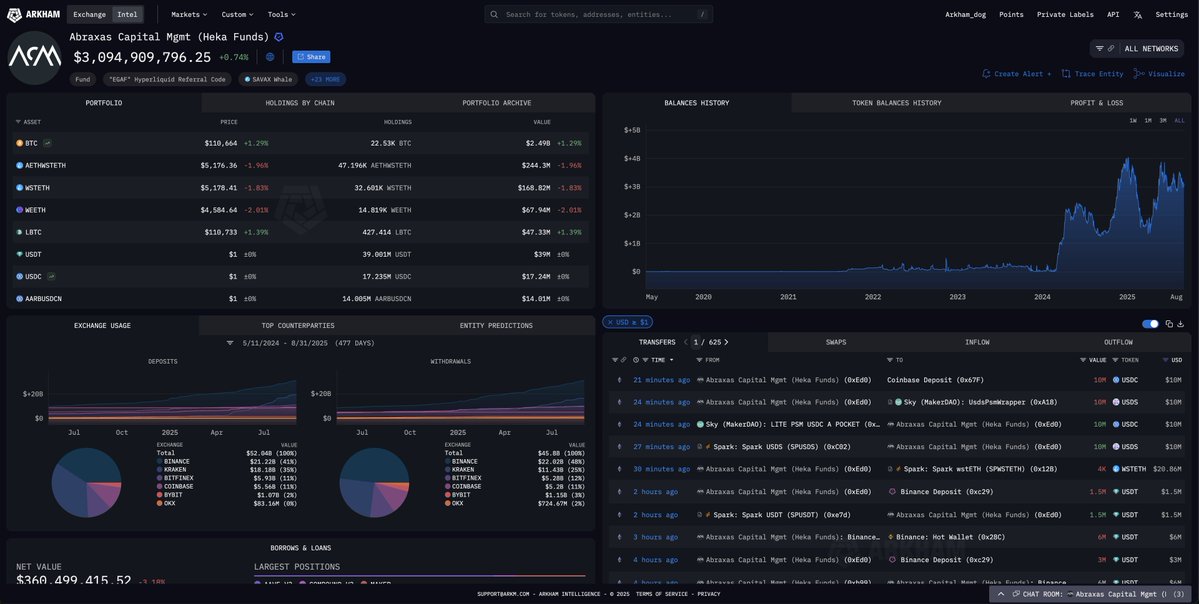Viewport: 1199px width, 604px height.
Task: Select the ALL chart range
Action: click(x=1179, y=121)
